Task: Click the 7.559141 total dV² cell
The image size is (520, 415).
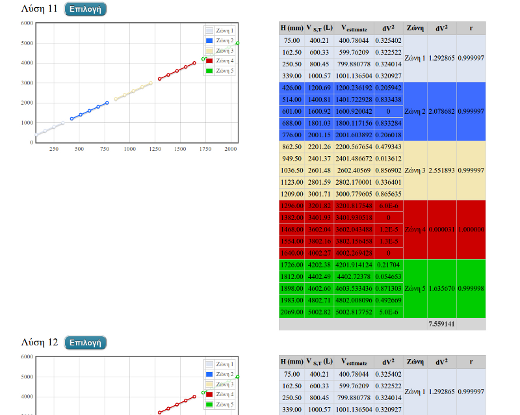Action: [442, 324]
